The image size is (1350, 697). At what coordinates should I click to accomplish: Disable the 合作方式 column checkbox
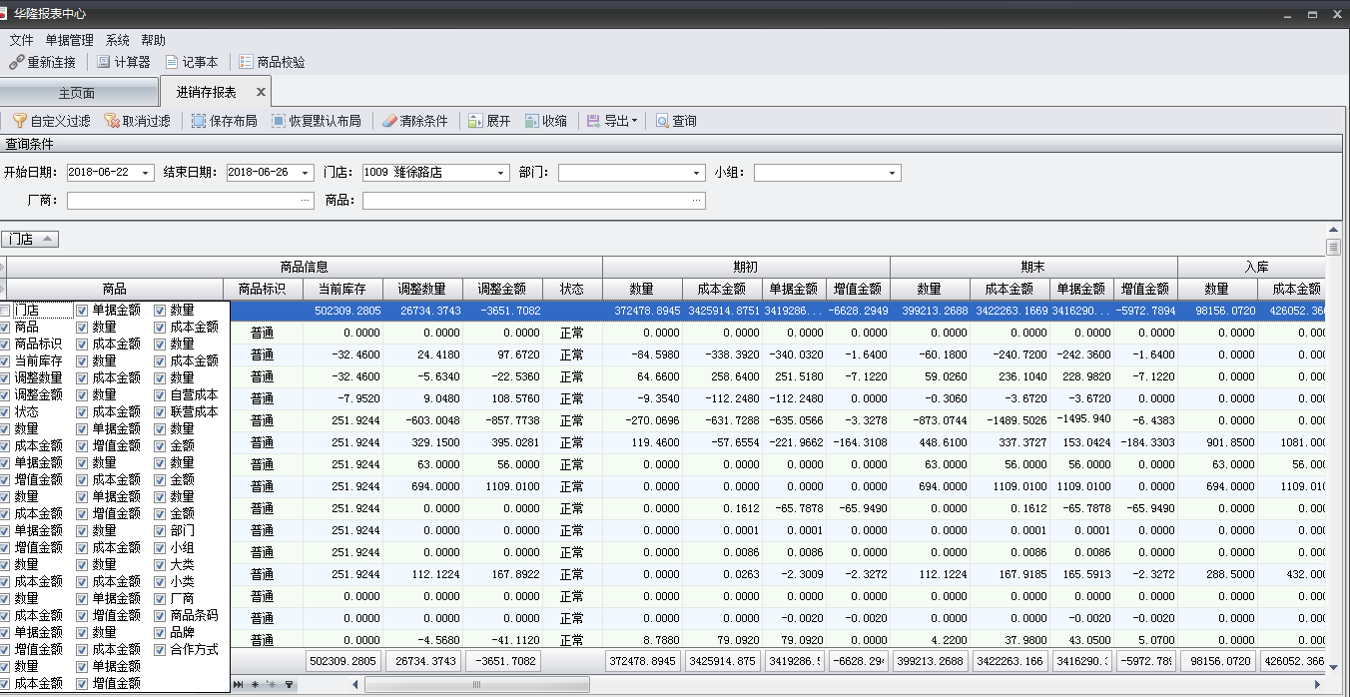160,650
